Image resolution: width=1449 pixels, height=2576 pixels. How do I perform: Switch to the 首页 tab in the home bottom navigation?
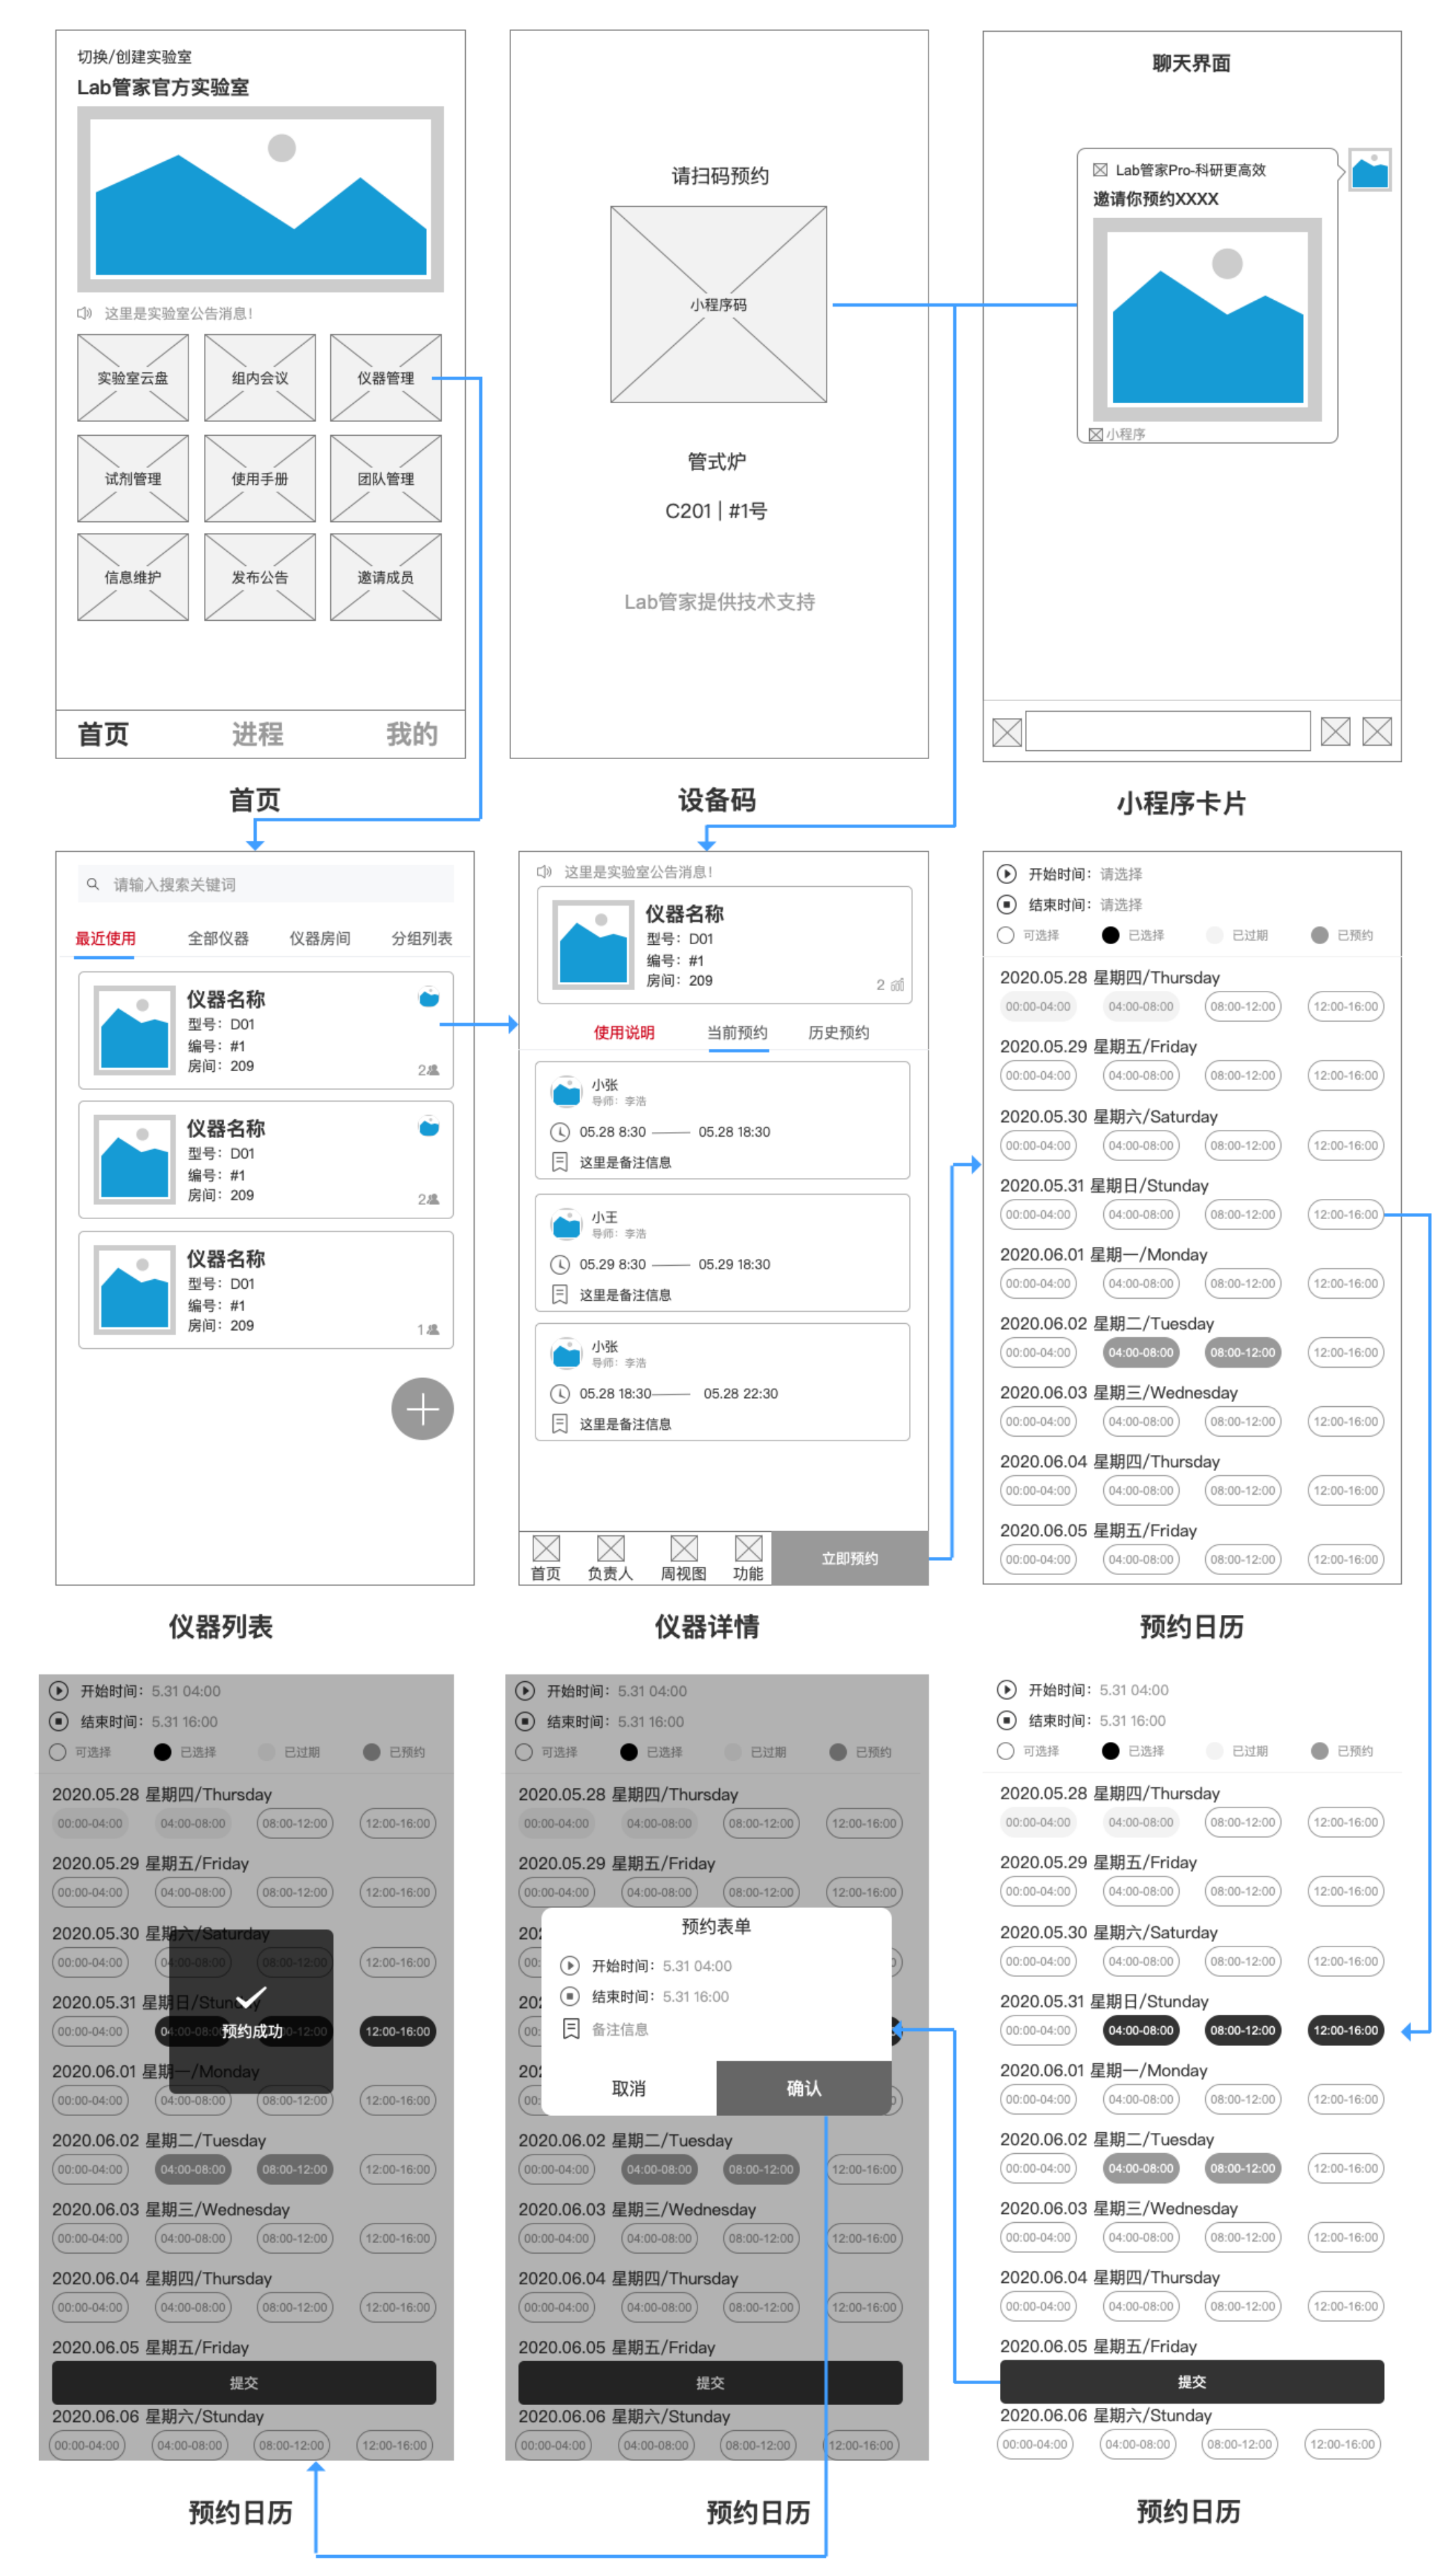103,734
